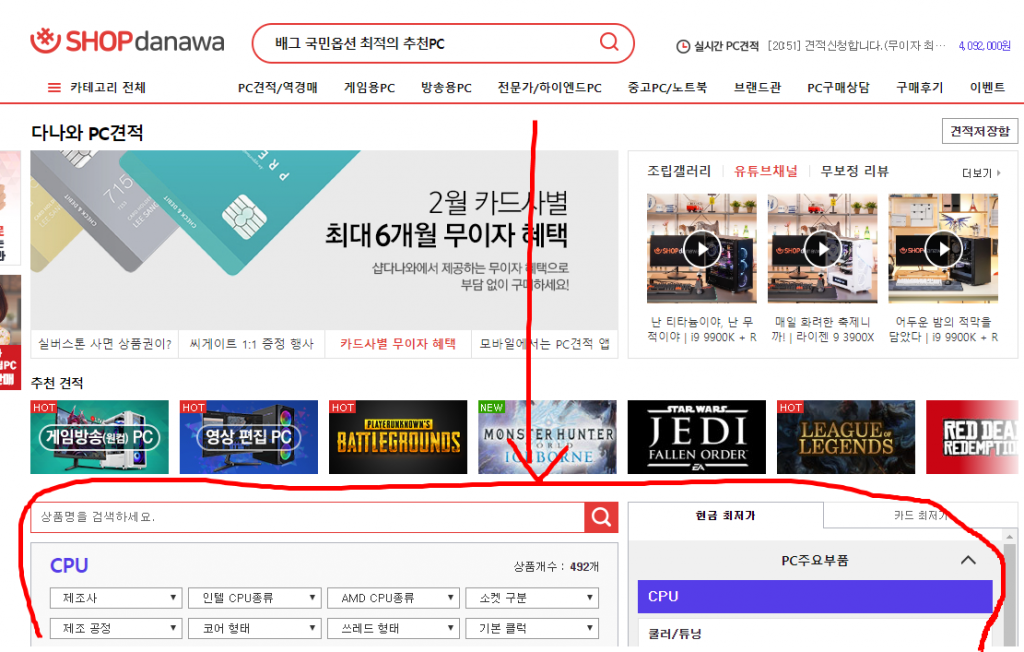
Task: Open the 카드사별 무이자 혜택 banner tab
Action: (398, 344)
